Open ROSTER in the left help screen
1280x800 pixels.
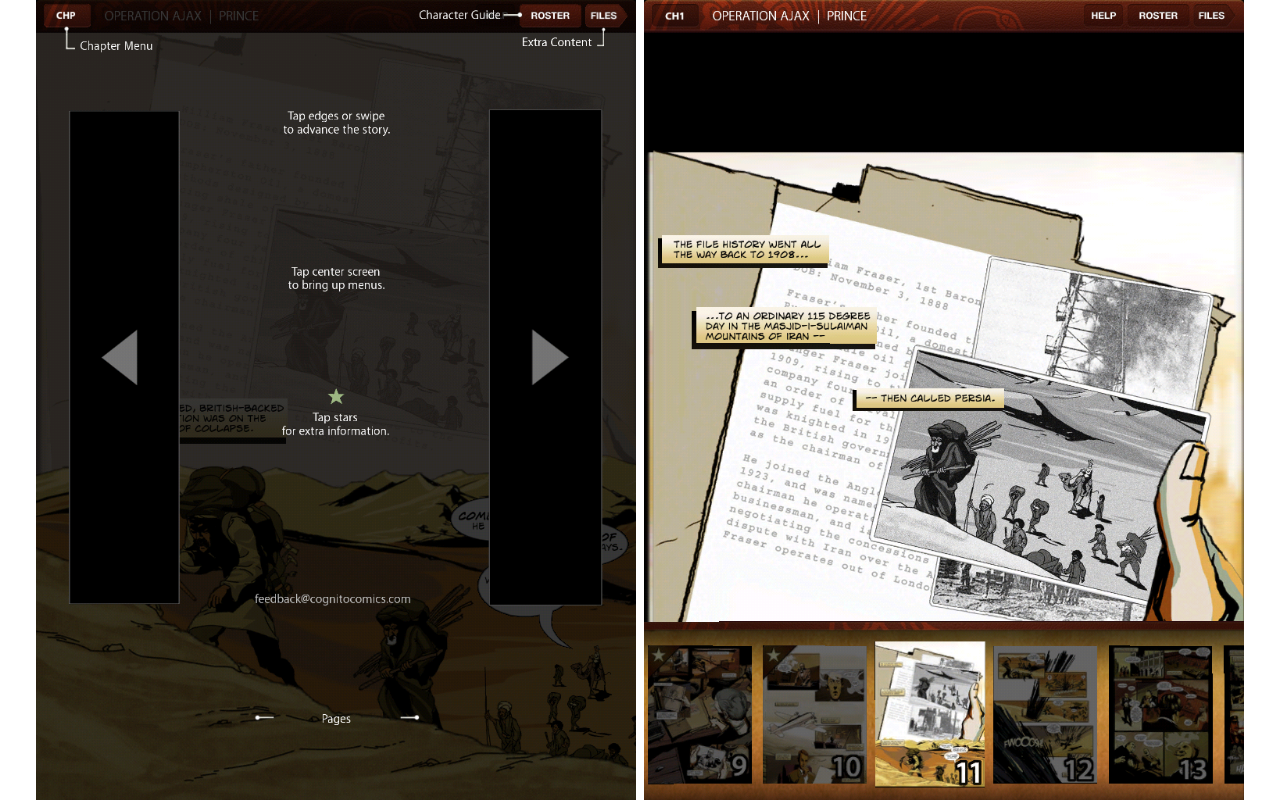tap(550, 16)
